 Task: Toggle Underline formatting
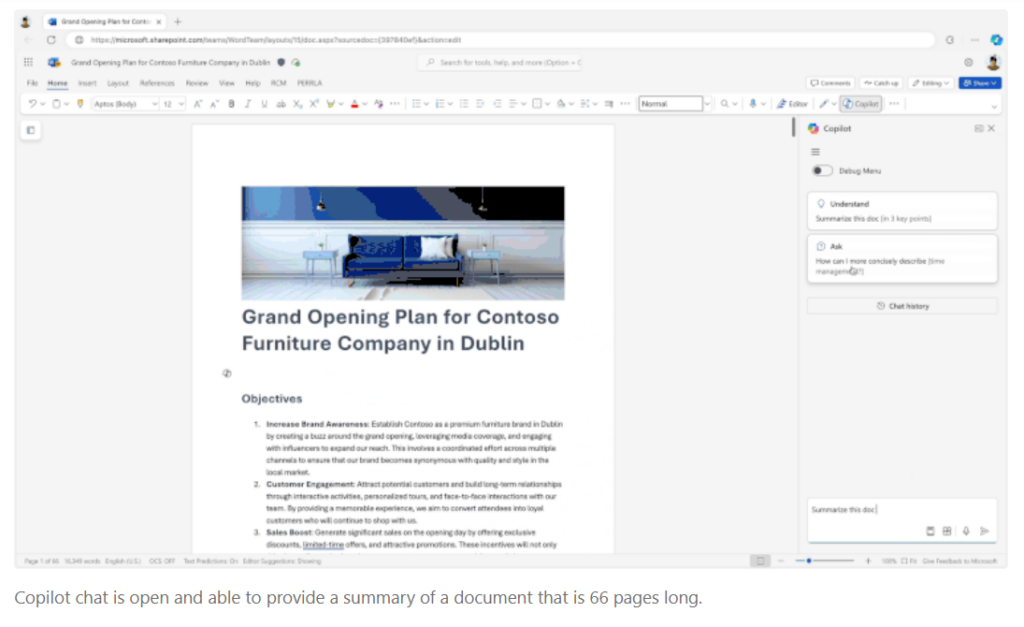(264, 104)
